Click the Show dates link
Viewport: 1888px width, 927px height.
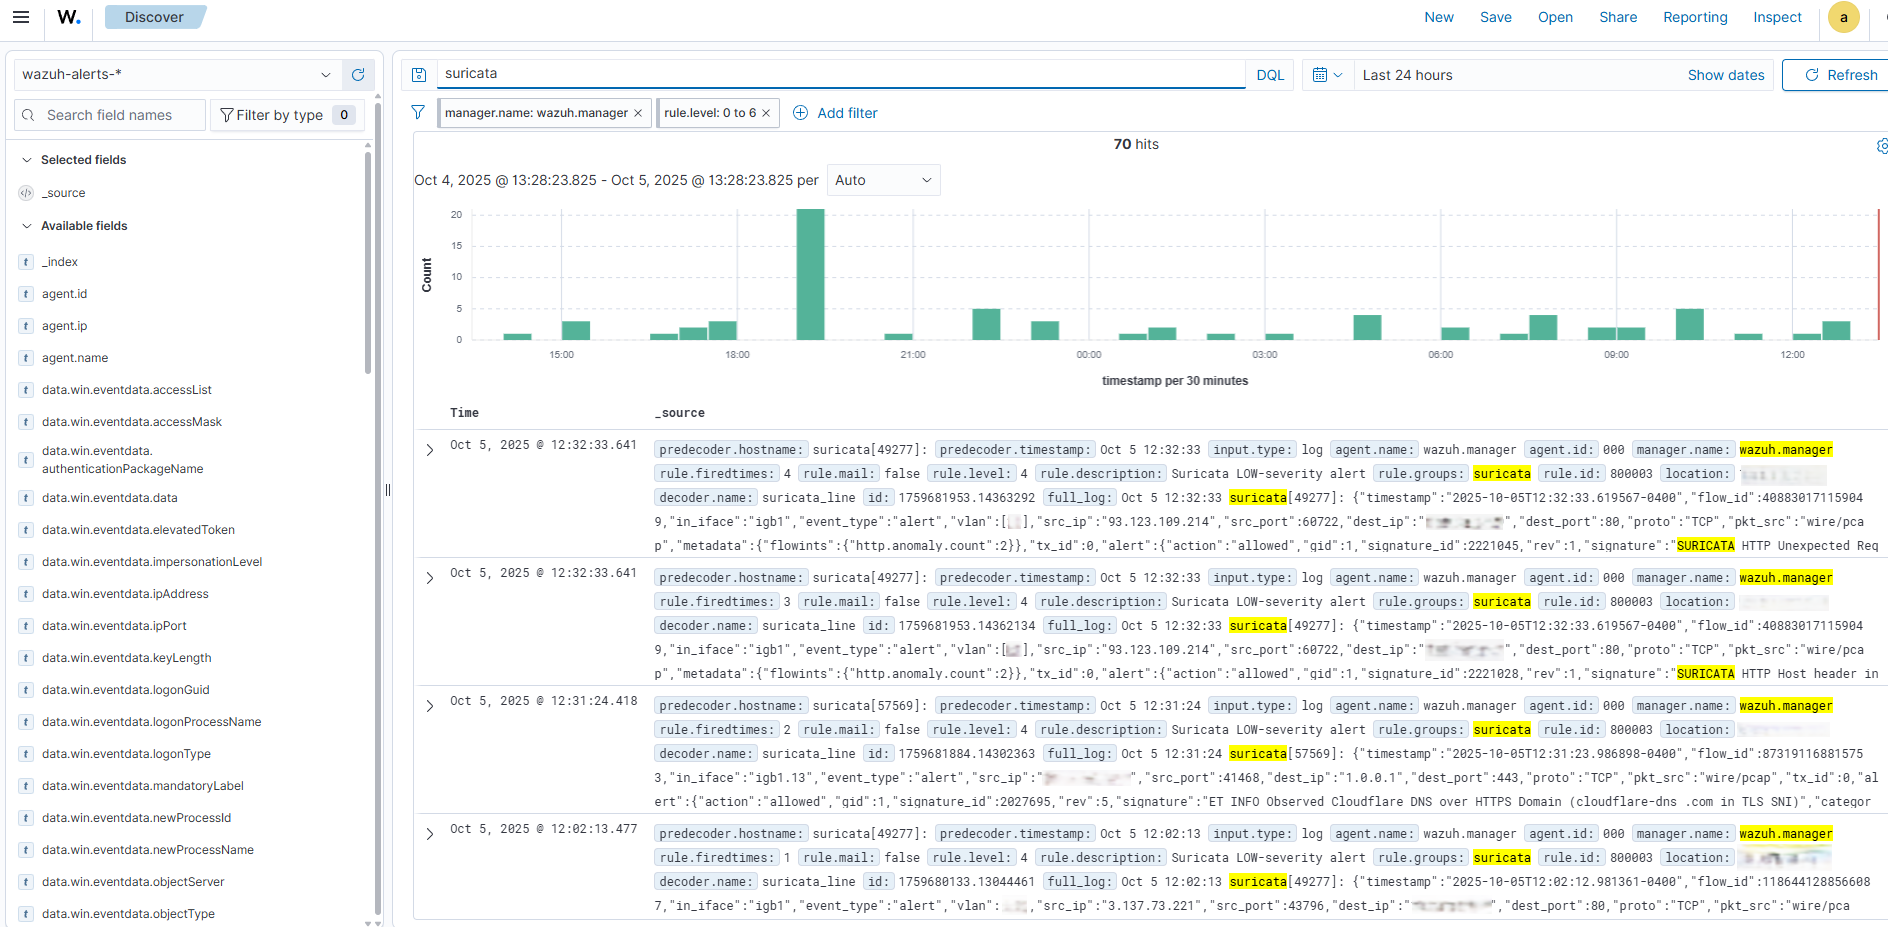(1725, 75)
